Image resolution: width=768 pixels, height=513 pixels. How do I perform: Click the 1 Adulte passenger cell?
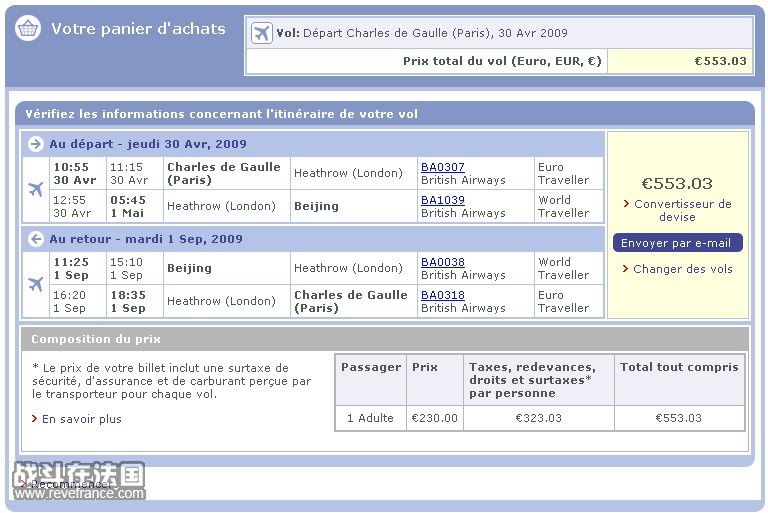pyautogui.click(x=370, y=418)
